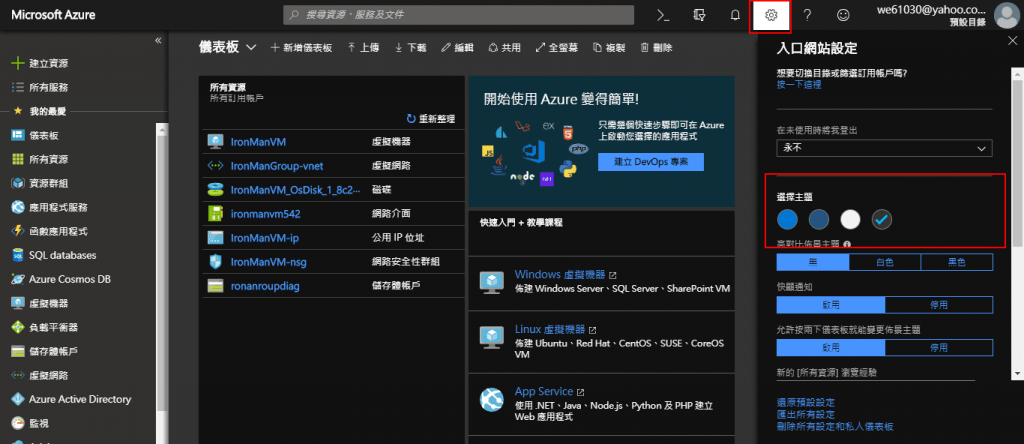The image size is (1024, 444).
Task: Select the bright blue theme swatch
Action: tap(788, 220)
